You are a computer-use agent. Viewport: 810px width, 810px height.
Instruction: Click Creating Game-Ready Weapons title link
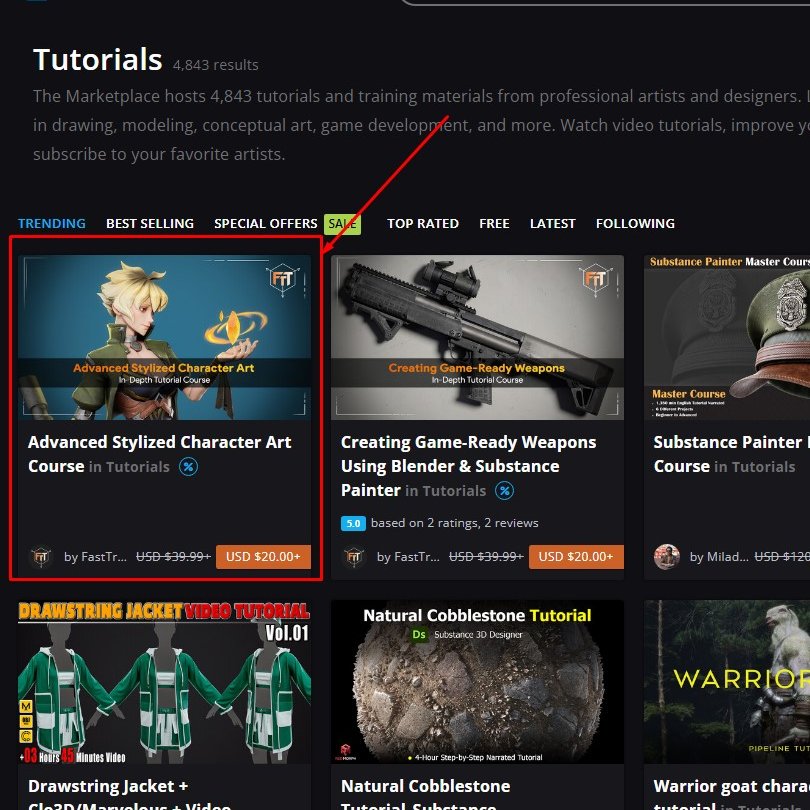click(468, 466)
